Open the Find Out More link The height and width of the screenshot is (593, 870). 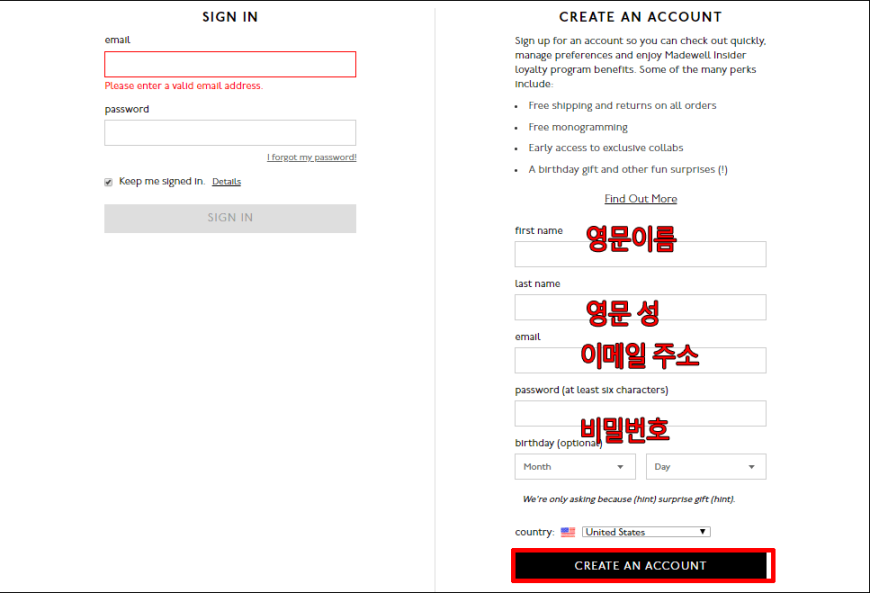640,199
